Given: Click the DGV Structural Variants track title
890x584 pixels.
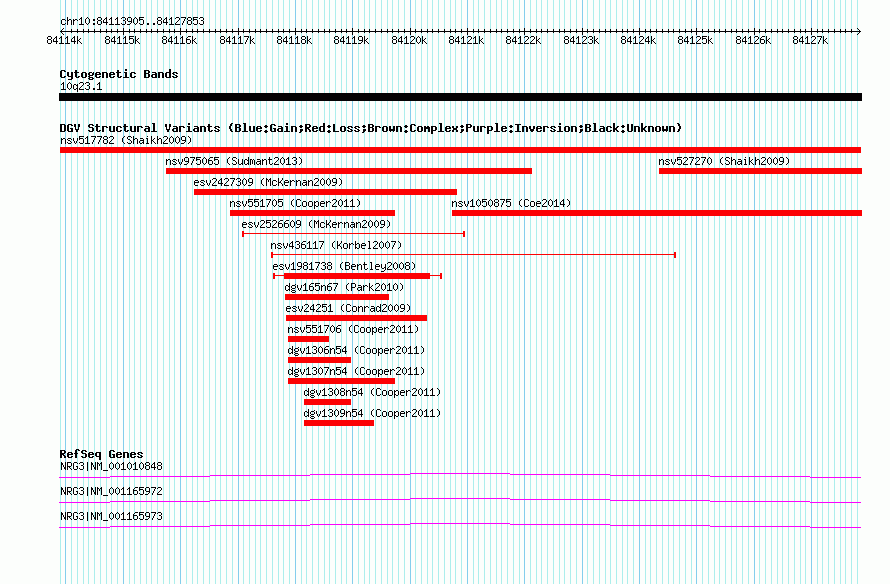Looking at the screenshot, I should pyautogui.click(x=371, y=128).
